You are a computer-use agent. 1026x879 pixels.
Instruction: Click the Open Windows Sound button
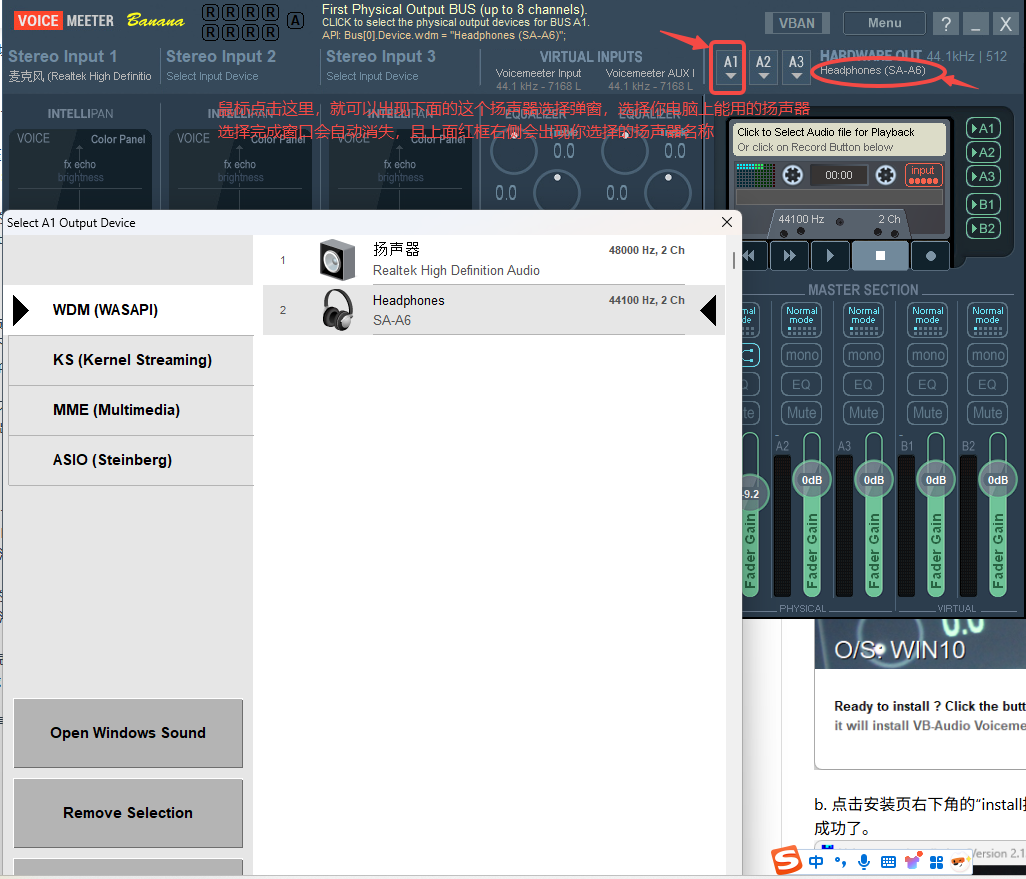click(128, 733)
